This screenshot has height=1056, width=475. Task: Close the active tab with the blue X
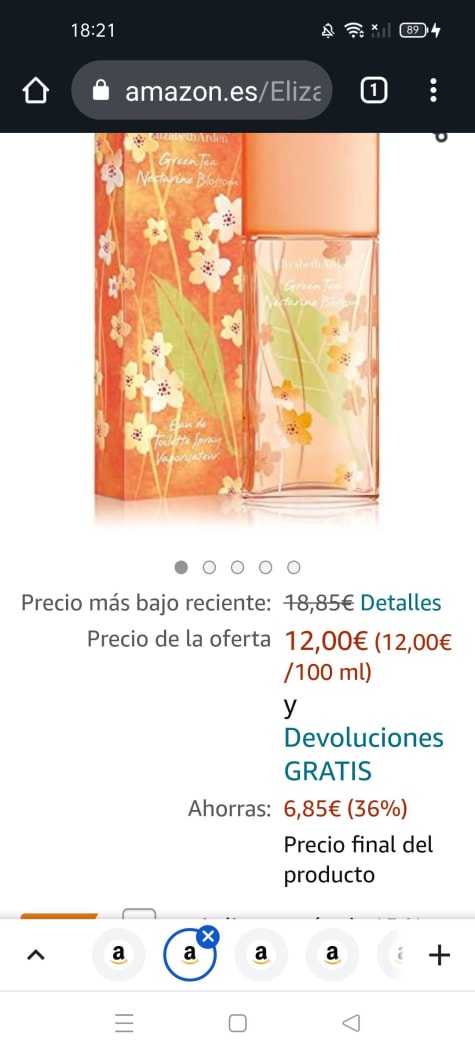[x=209, y=935]
